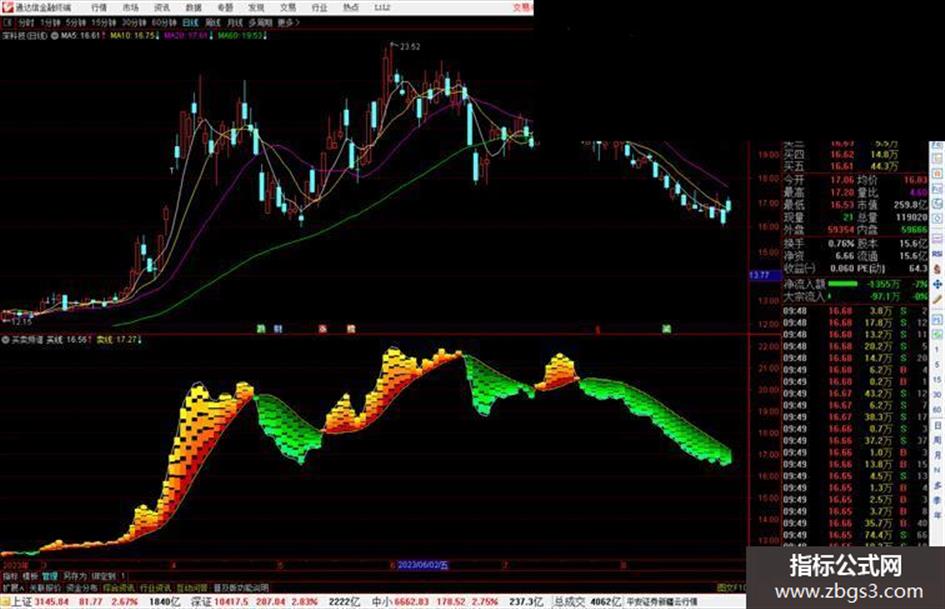Select 年 period shortcut in right sidebar

937,516
